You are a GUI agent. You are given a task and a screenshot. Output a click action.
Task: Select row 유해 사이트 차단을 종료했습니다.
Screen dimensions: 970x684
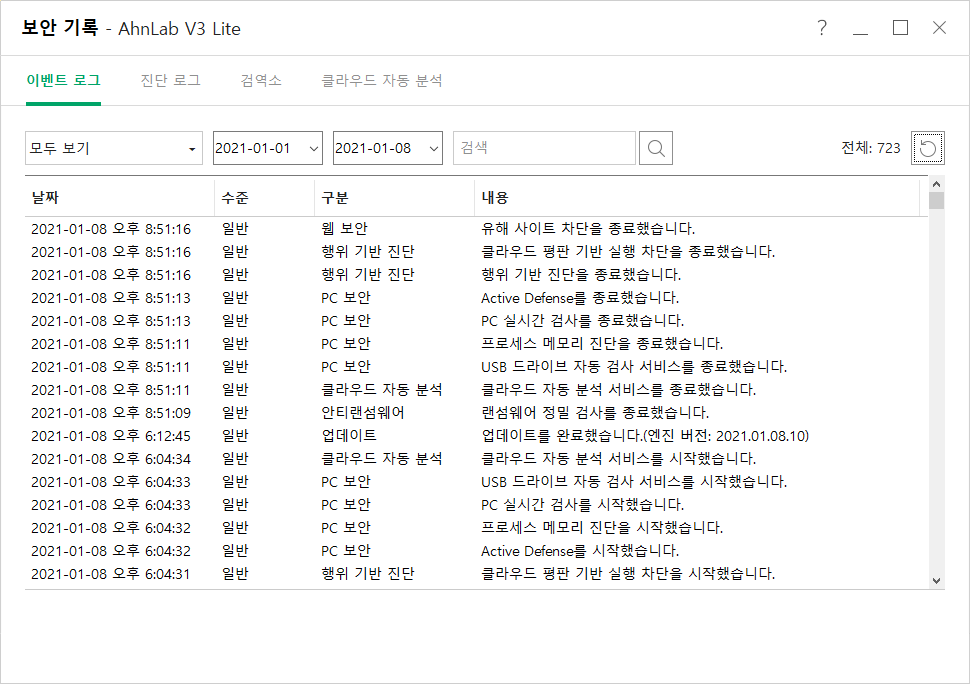(476, 229)
